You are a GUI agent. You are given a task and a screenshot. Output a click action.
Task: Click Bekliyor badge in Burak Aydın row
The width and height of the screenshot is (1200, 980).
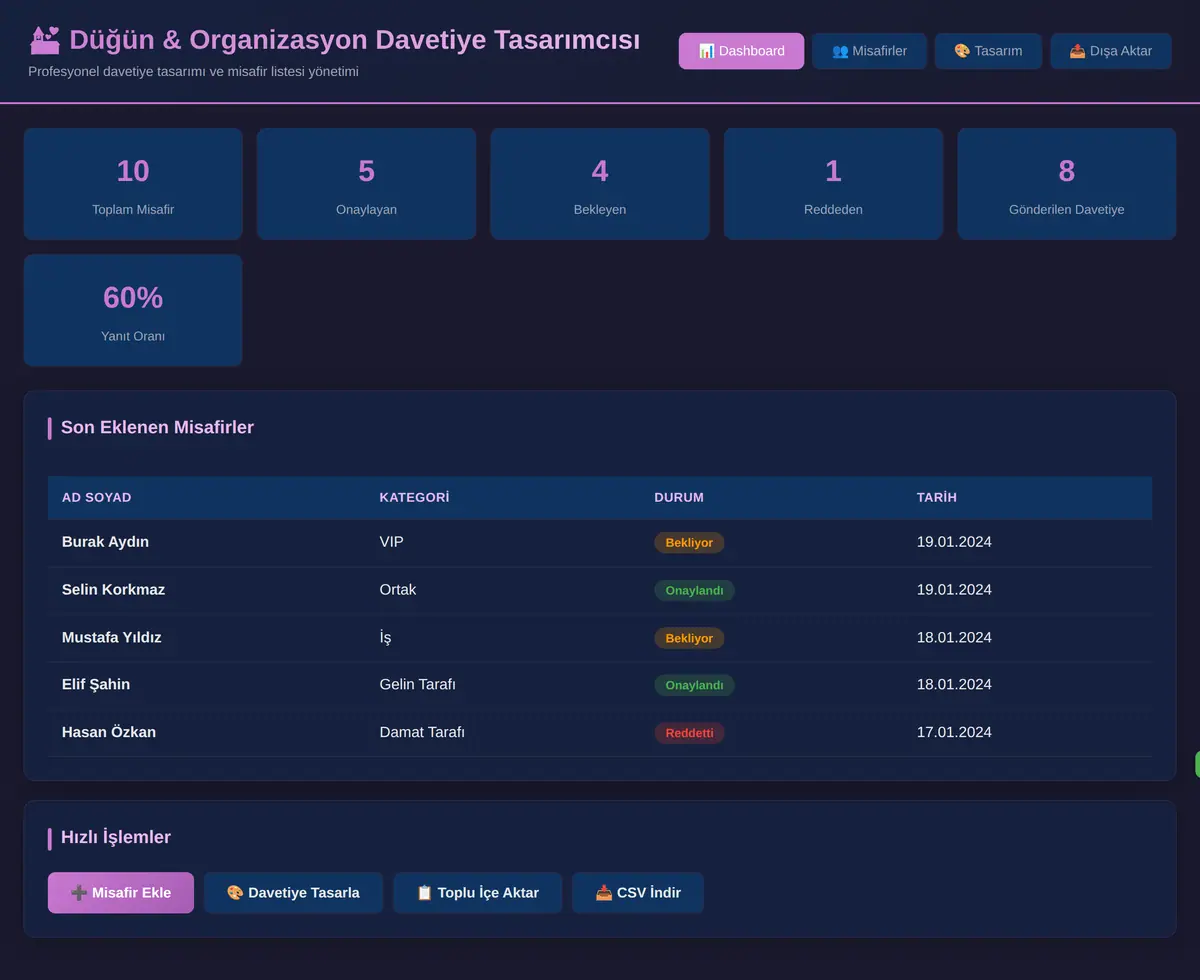689,542
